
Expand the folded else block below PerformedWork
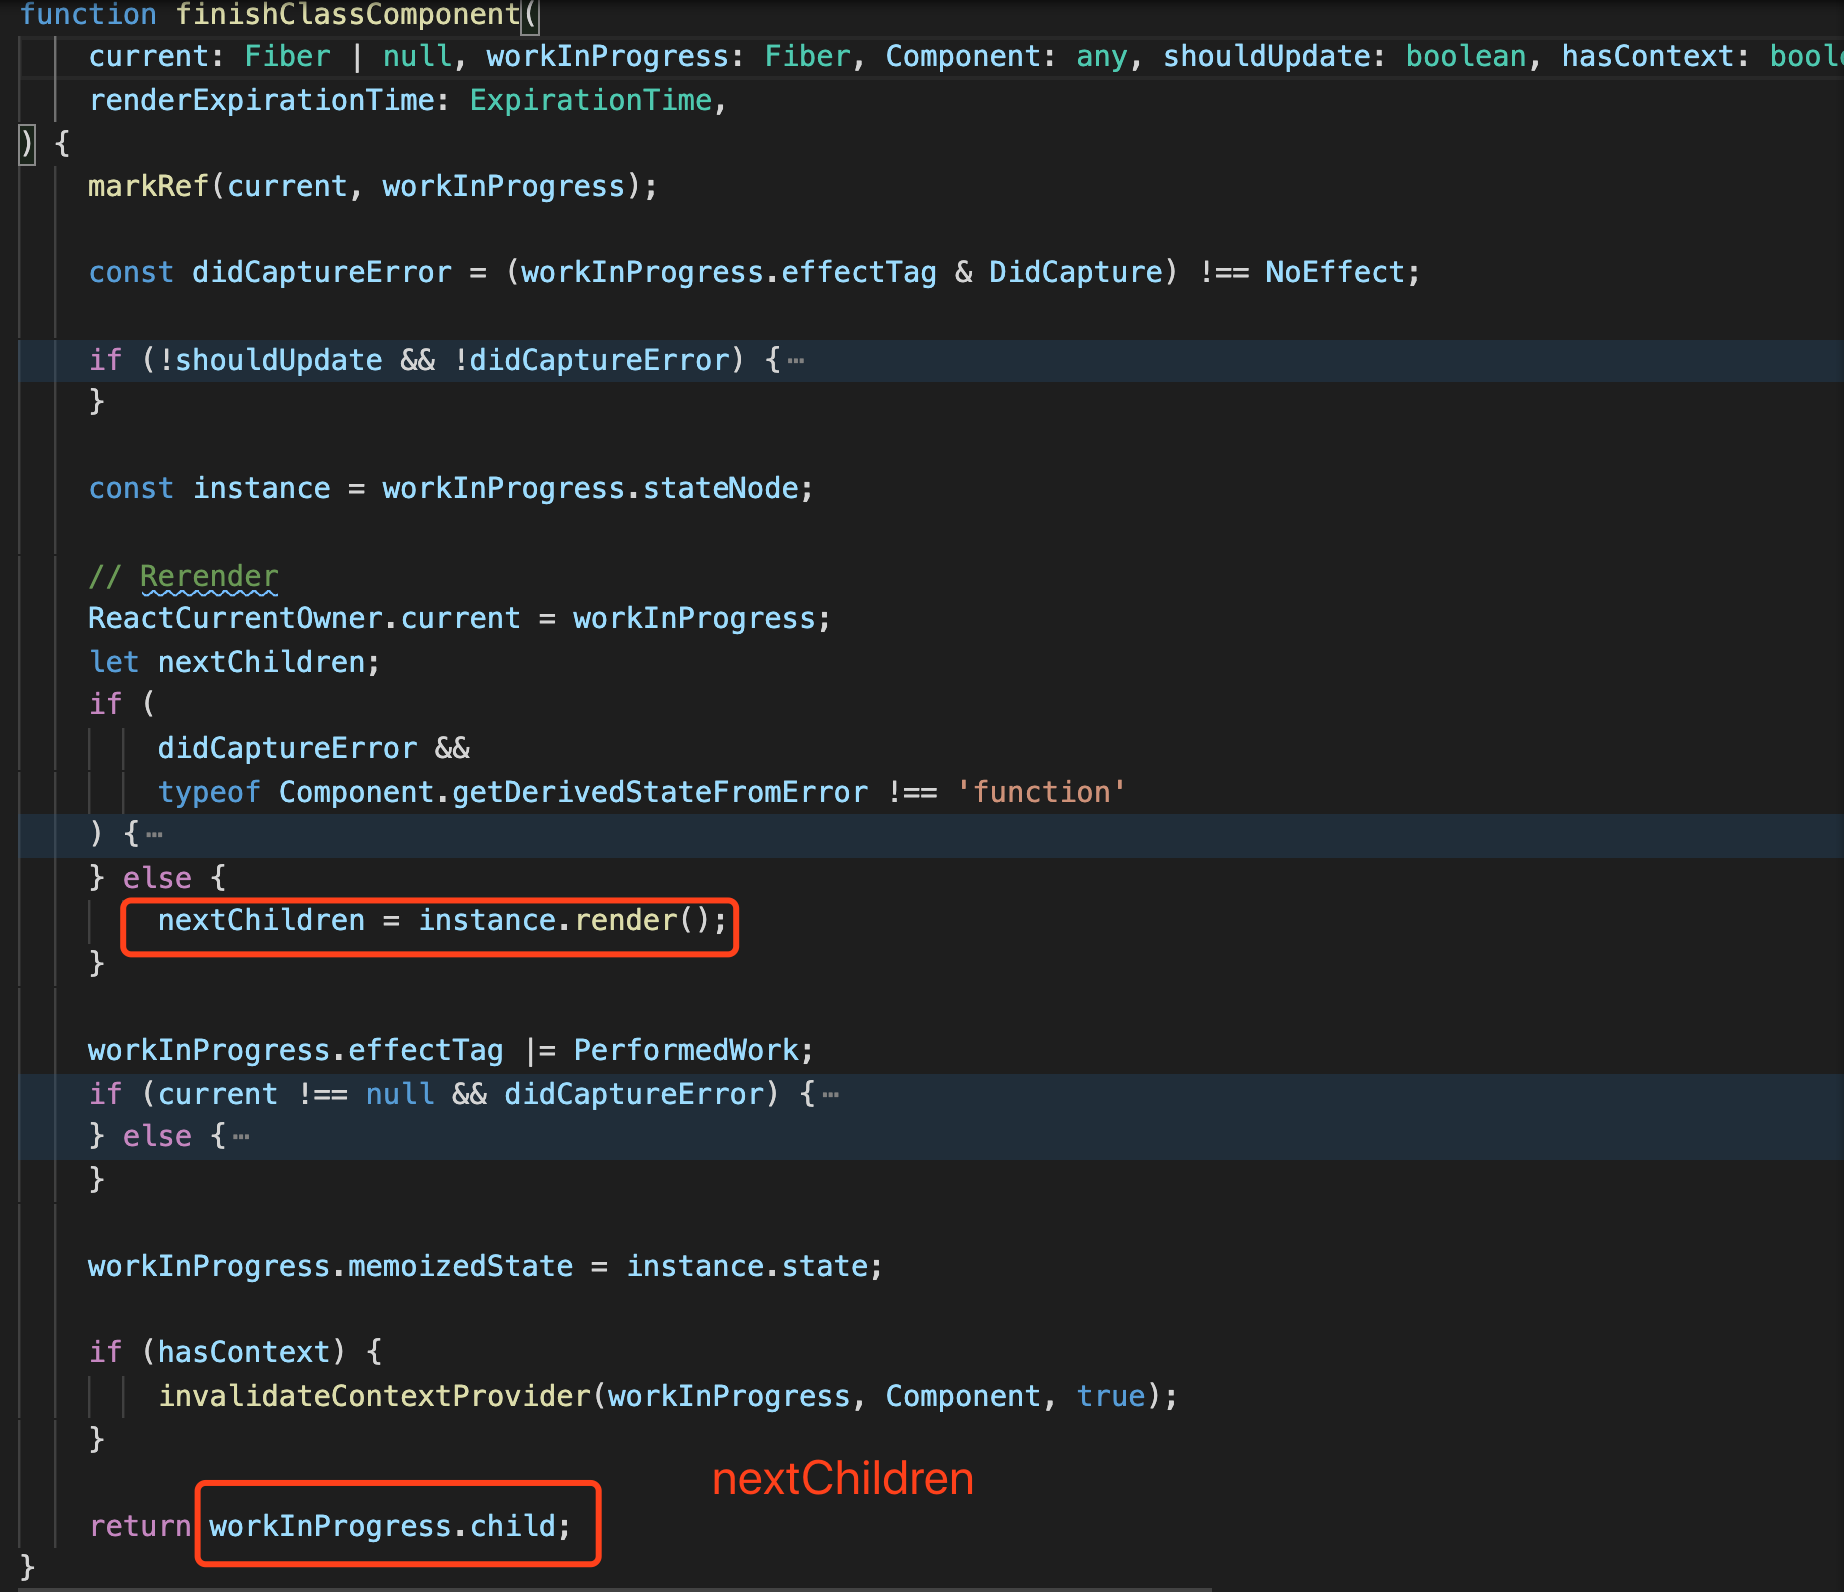pyautogui.click(x=241, y=1137)
